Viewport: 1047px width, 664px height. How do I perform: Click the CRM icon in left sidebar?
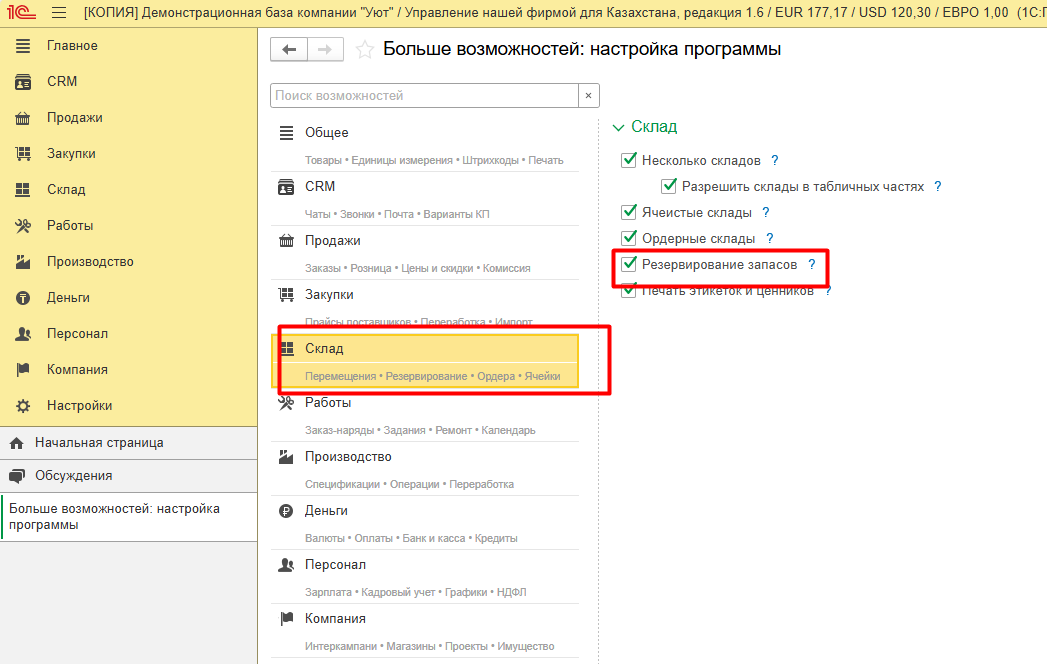[23, 82]
